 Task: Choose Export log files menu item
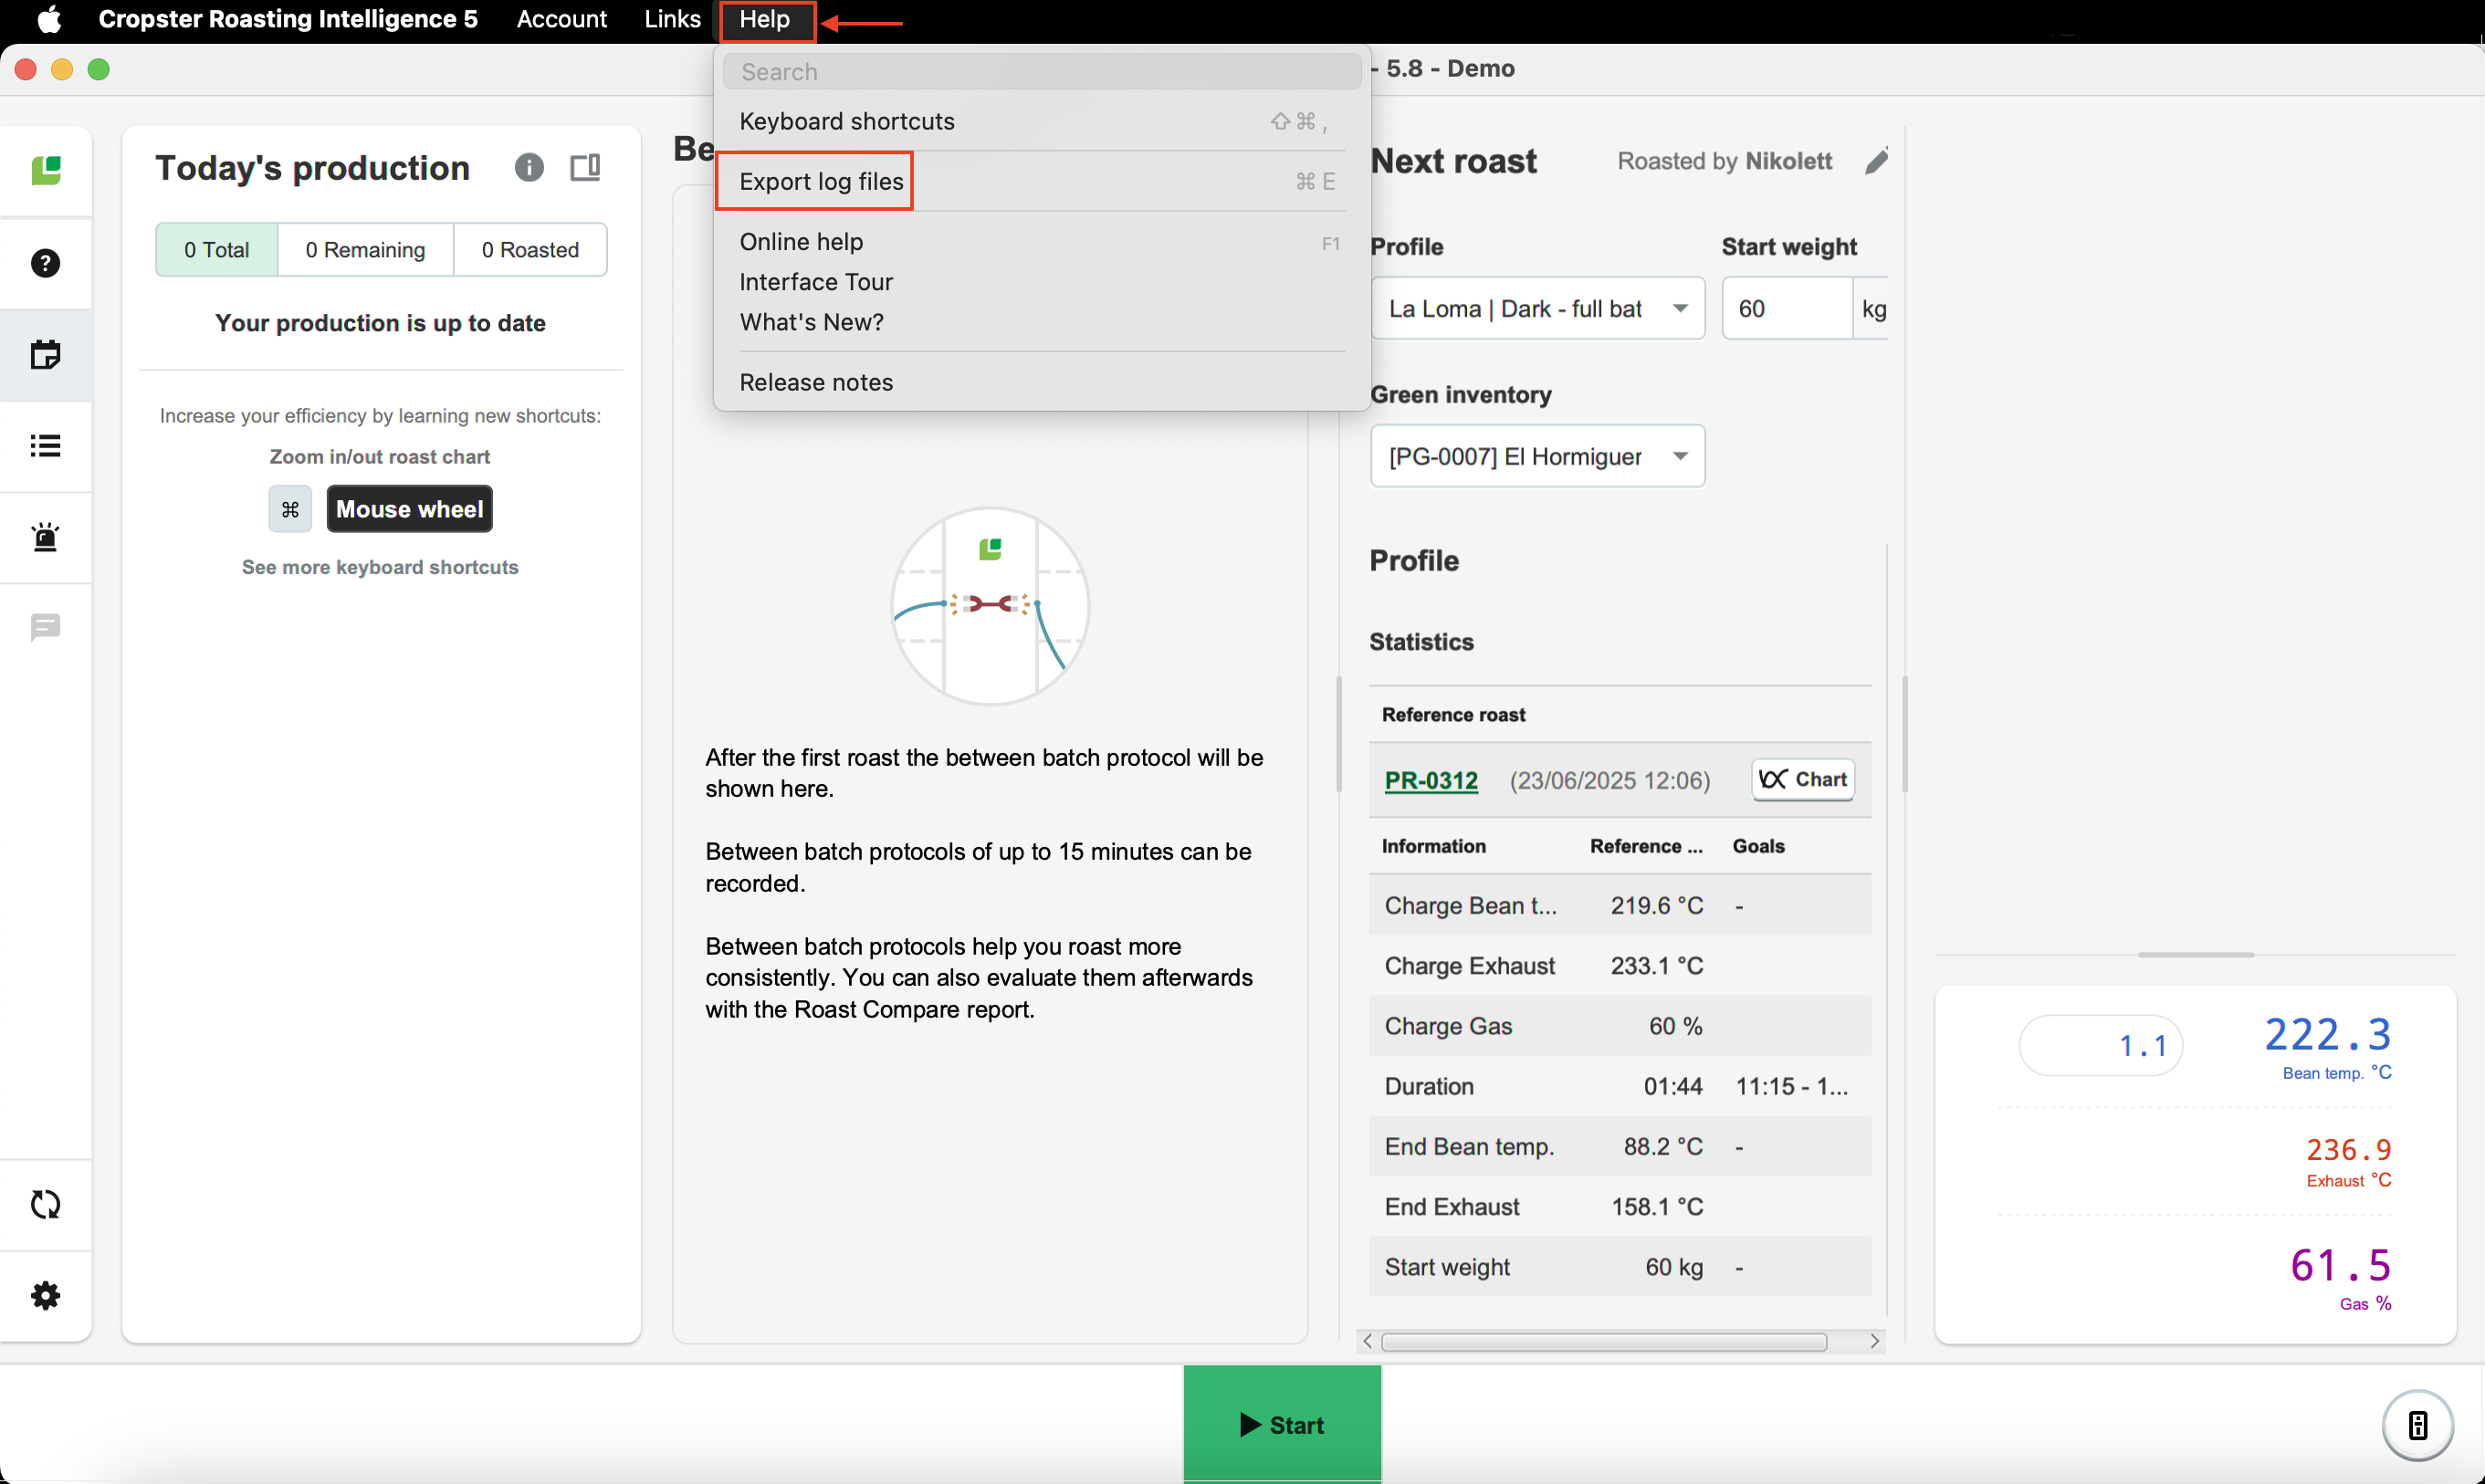click(x=1042, y=181)
